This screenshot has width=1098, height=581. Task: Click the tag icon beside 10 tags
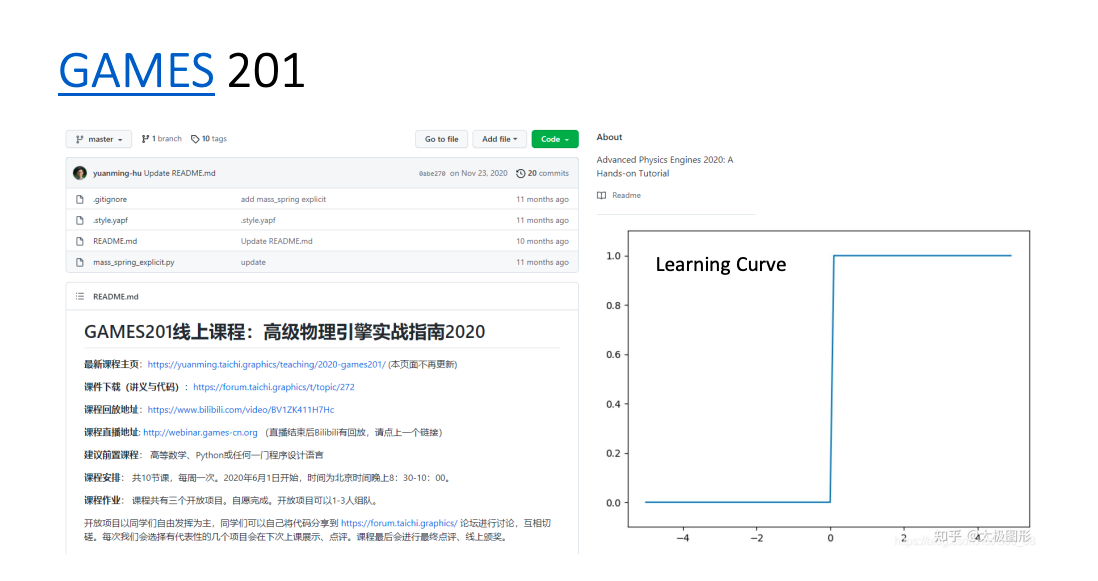(195, 139)
